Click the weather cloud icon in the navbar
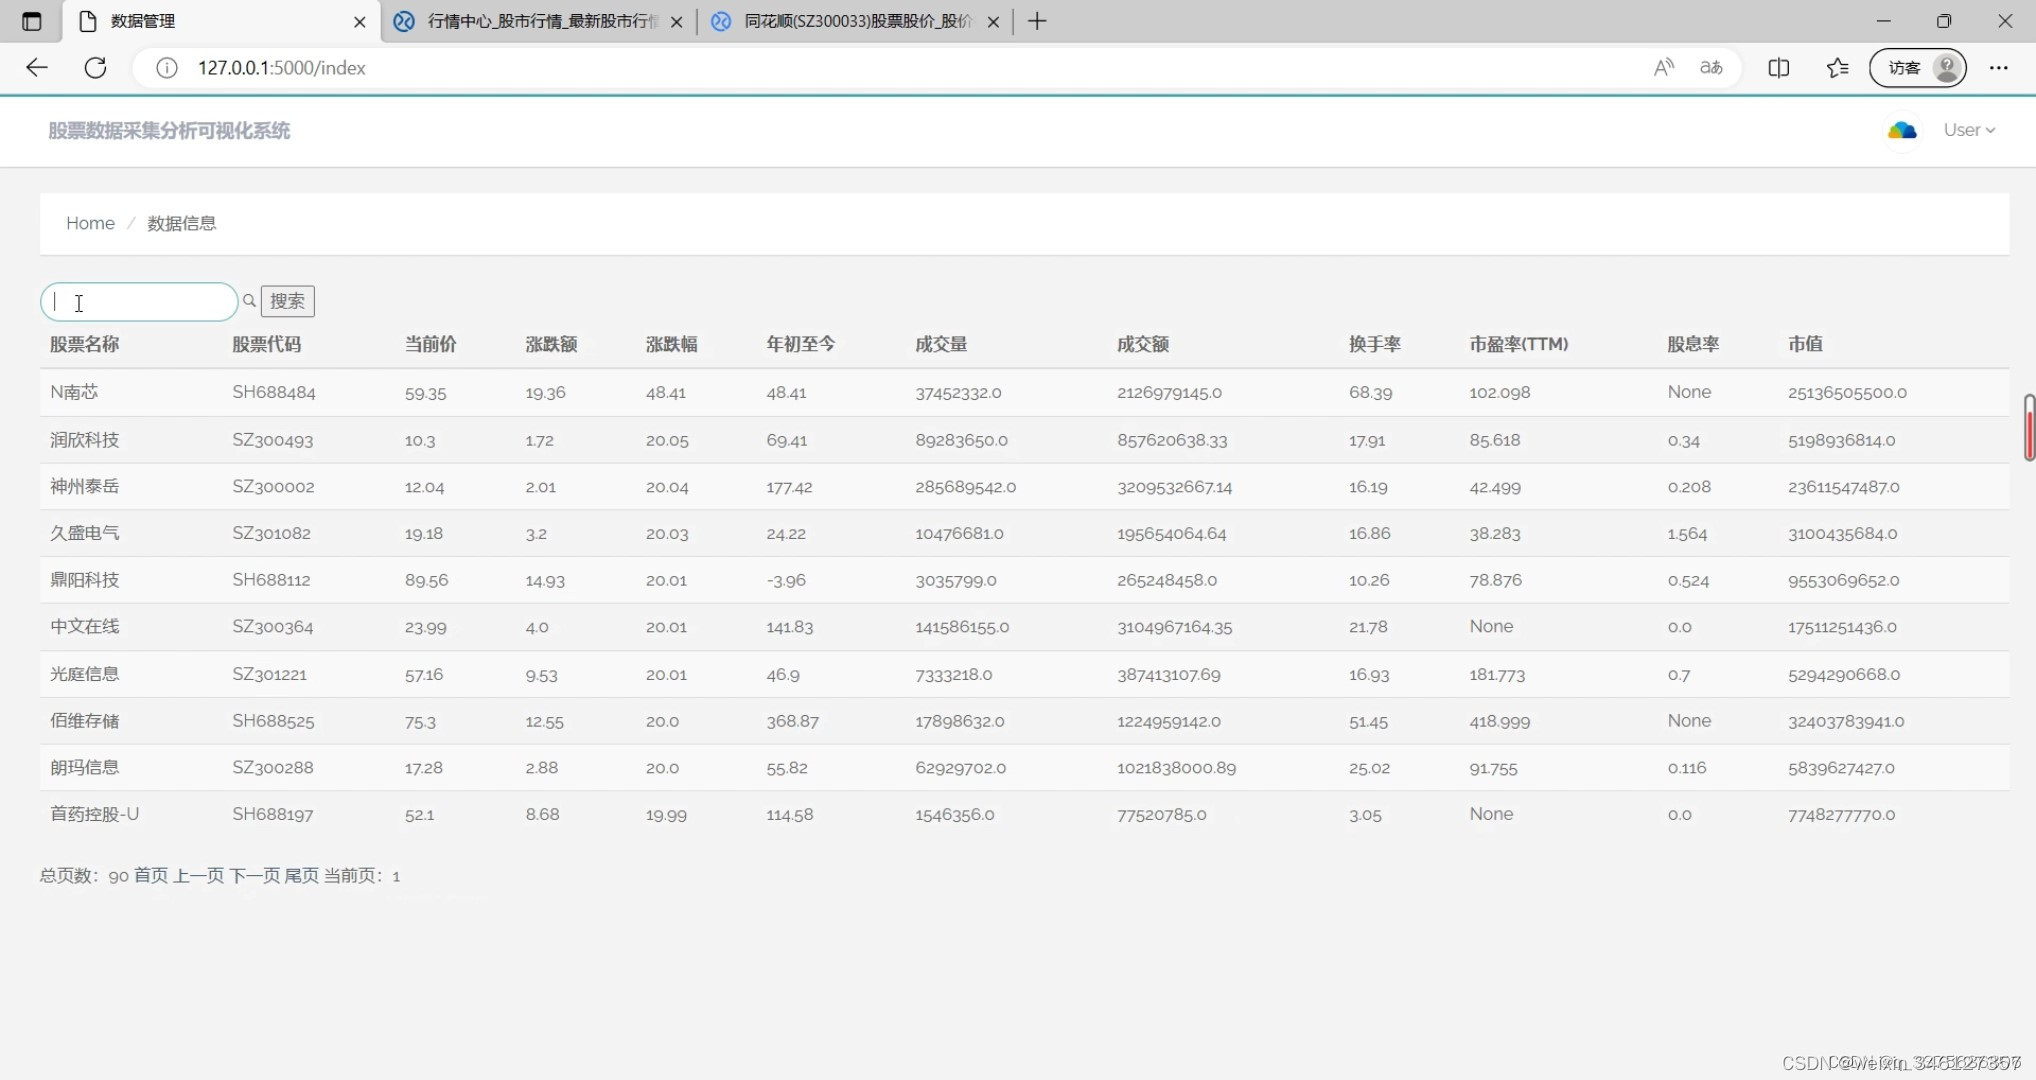Screen dimensions: 2036x1080 point(1902,130)
